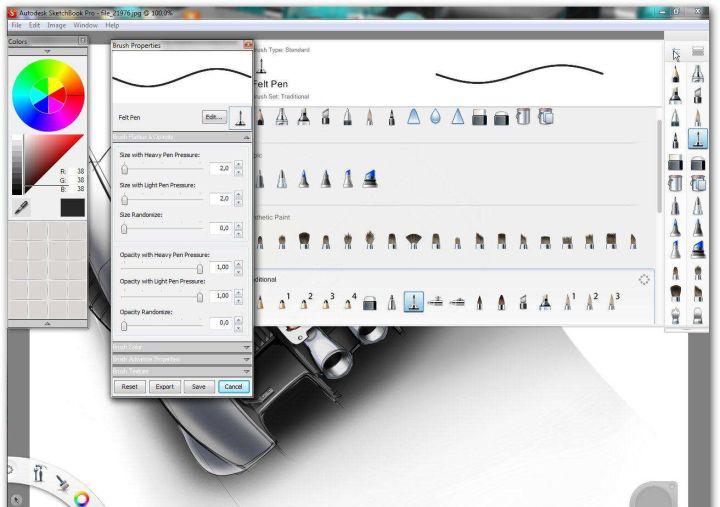Click Opacity with Heavy Pen Pressure value field
720x507 pixels.
221,267
